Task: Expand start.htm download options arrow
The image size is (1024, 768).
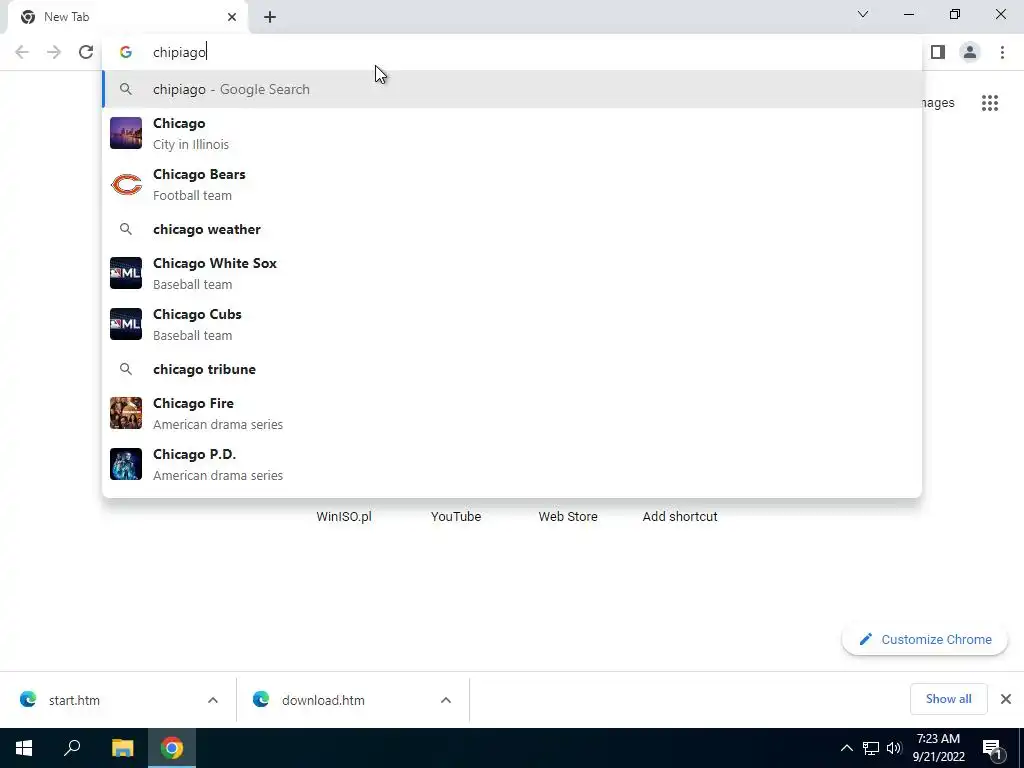Action: tap(213, 700)
